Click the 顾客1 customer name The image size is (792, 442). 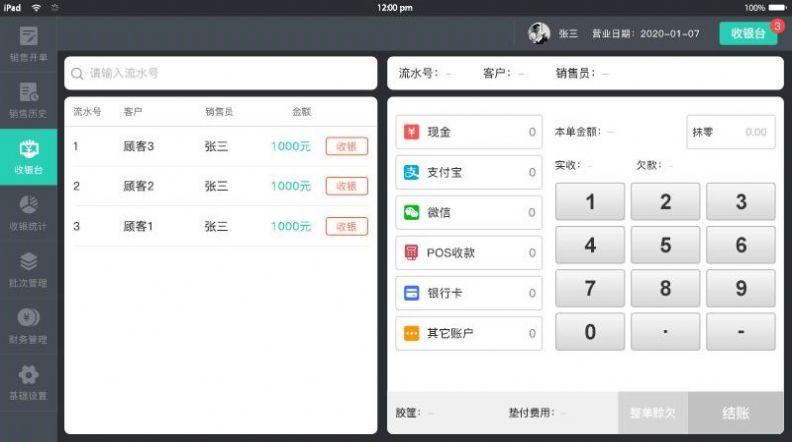pyautogui.click(x=138, y=226)
